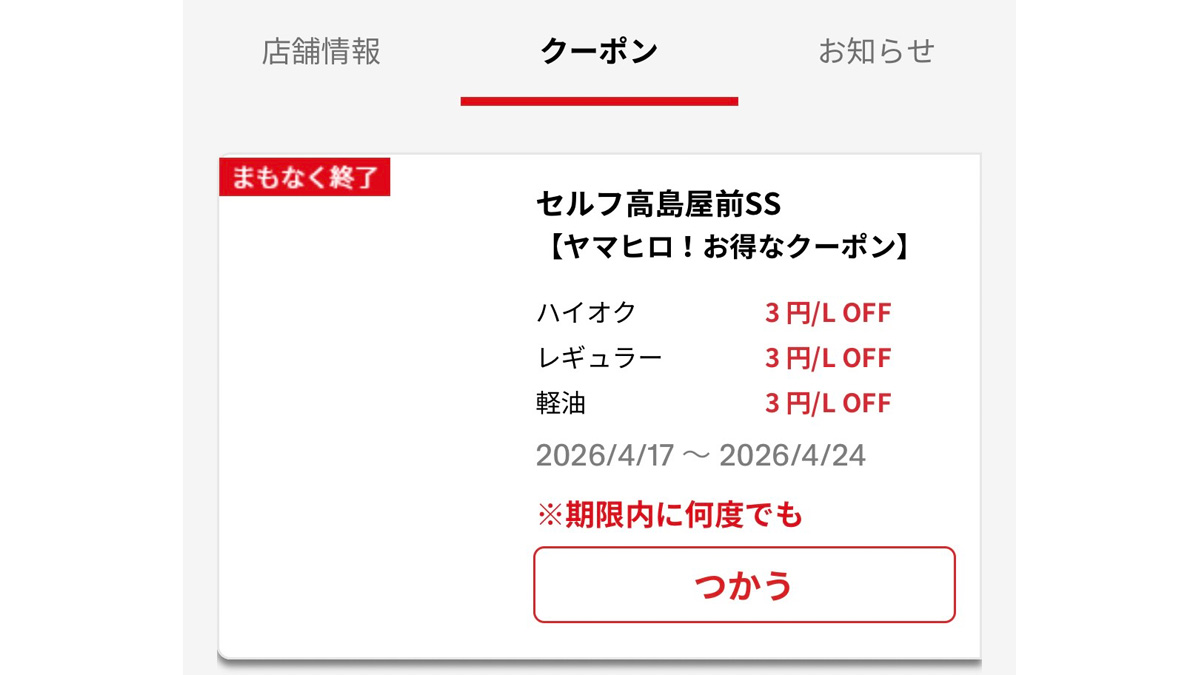Tap the ※期限内に何度でも notice
Viewport: 1200px width, 675px height.
click(670, 516)
